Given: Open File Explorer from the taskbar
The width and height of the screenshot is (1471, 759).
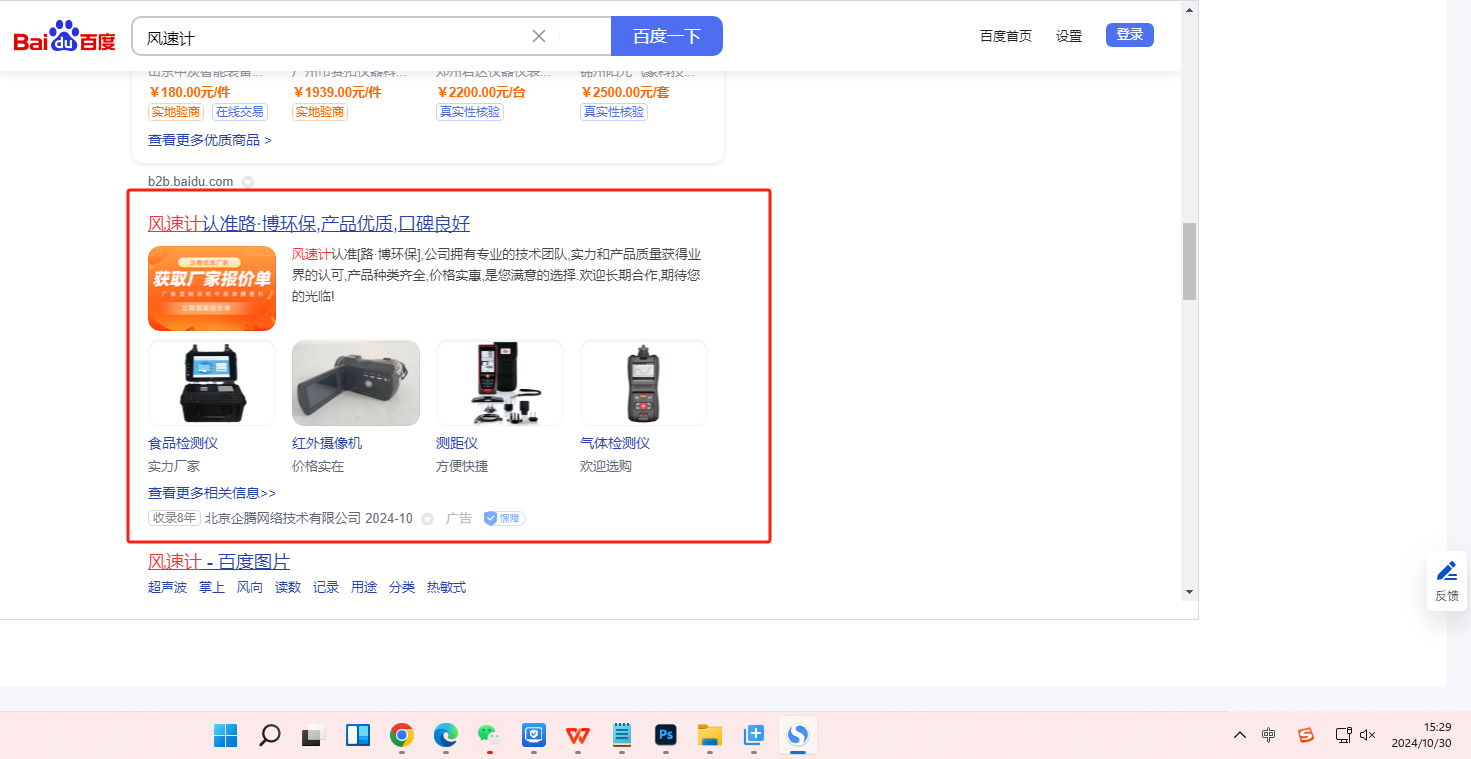Looking at the screenshot, I should [x=710, y=736].
